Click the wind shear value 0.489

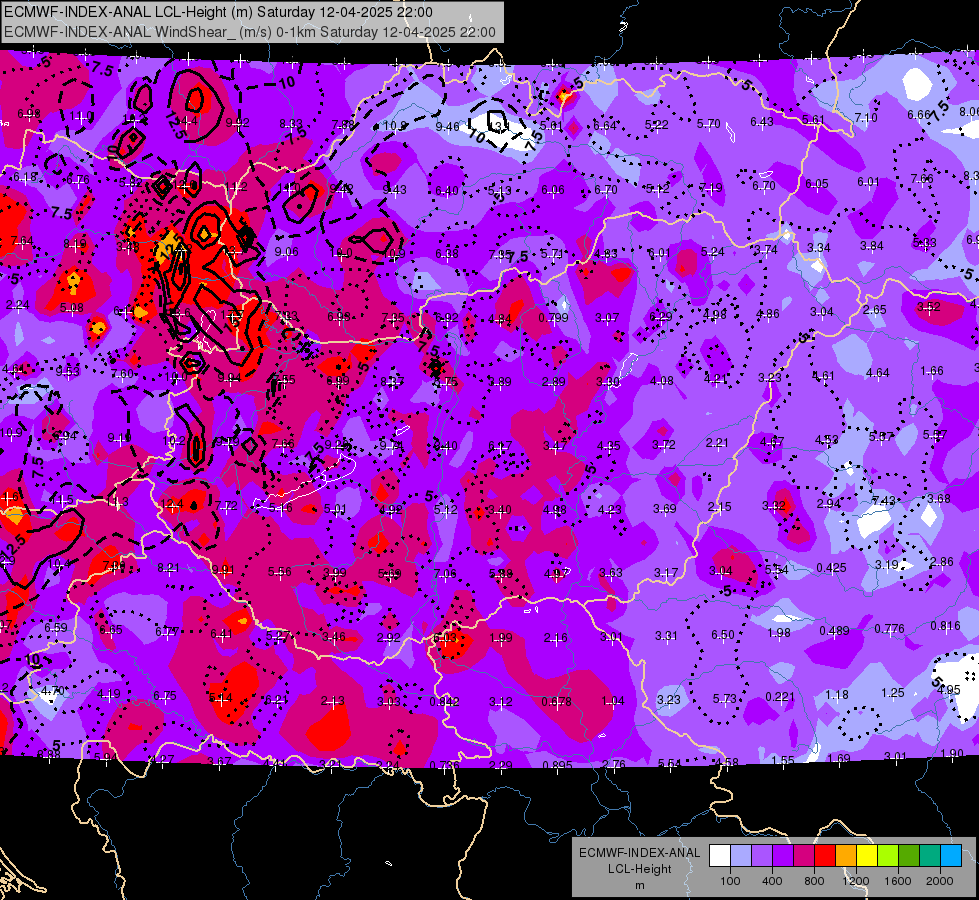[834, 631]
